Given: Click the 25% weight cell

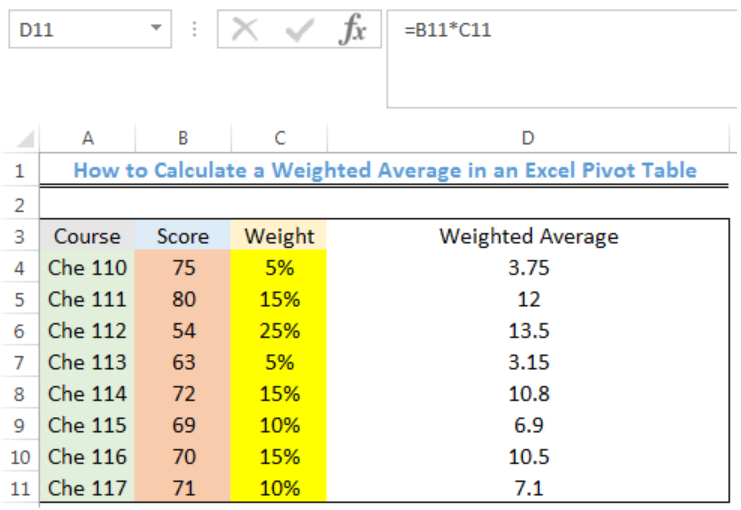Looking at the screenshot, I should point(279,331).
